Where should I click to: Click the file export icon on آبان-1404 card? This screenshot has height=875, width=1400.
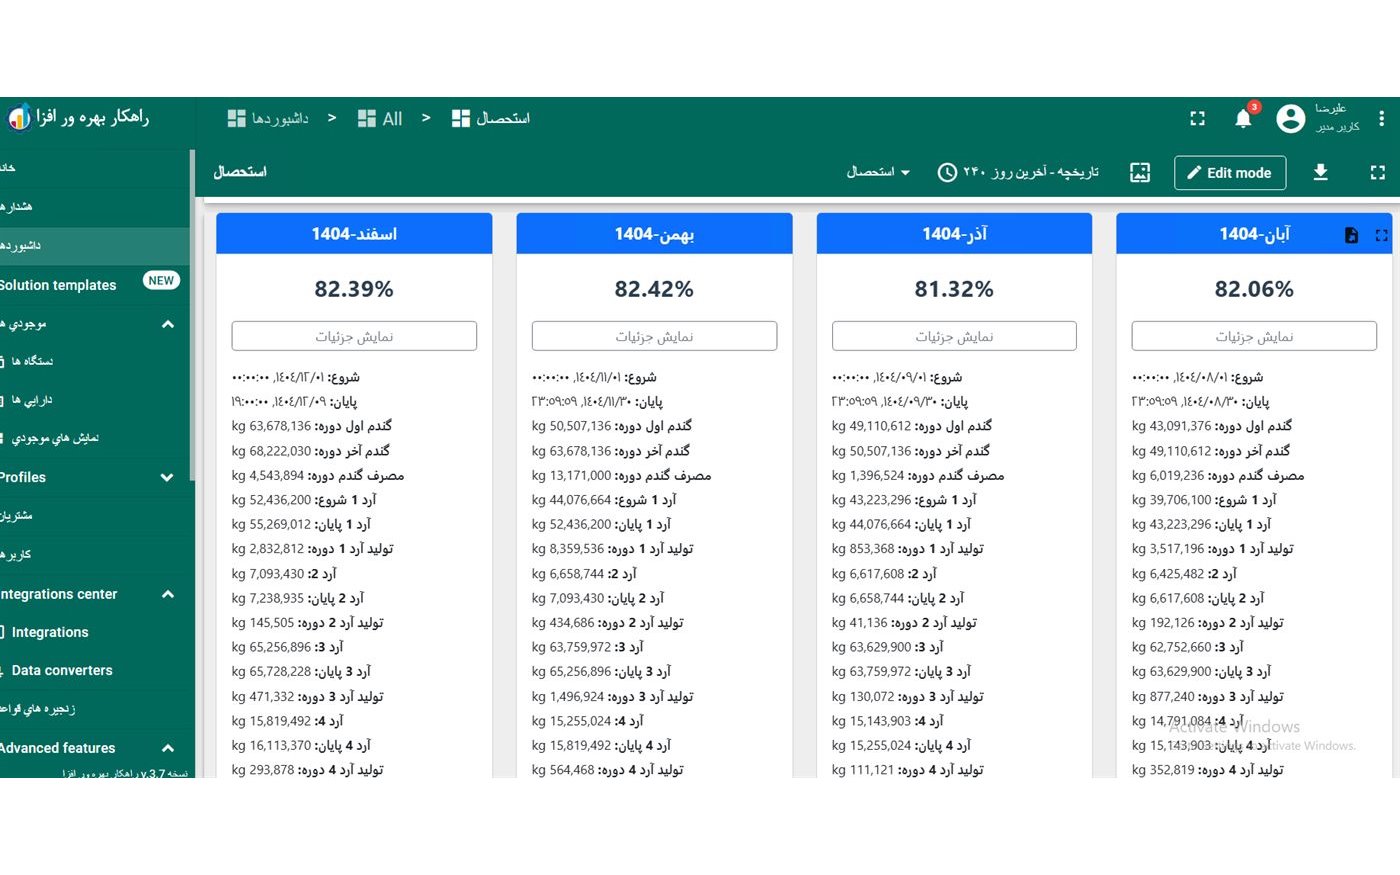coord(1351,235)
